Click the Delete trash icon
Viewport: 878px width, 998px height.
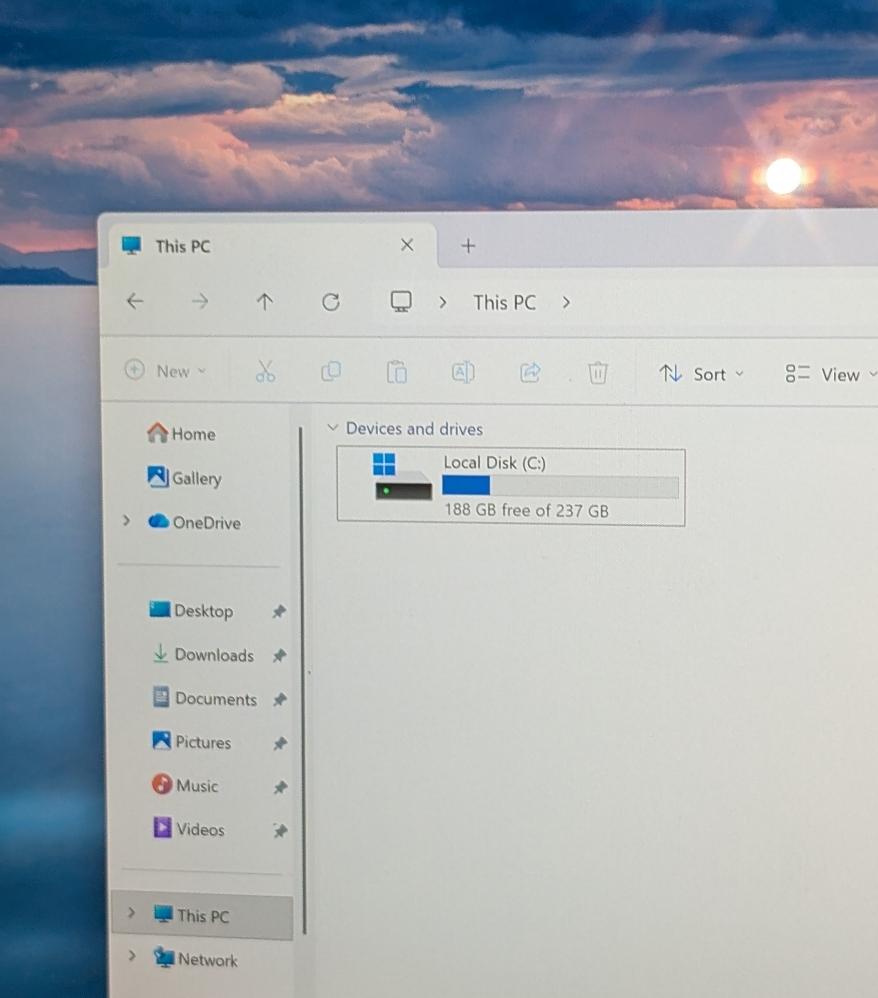[598, 374]
